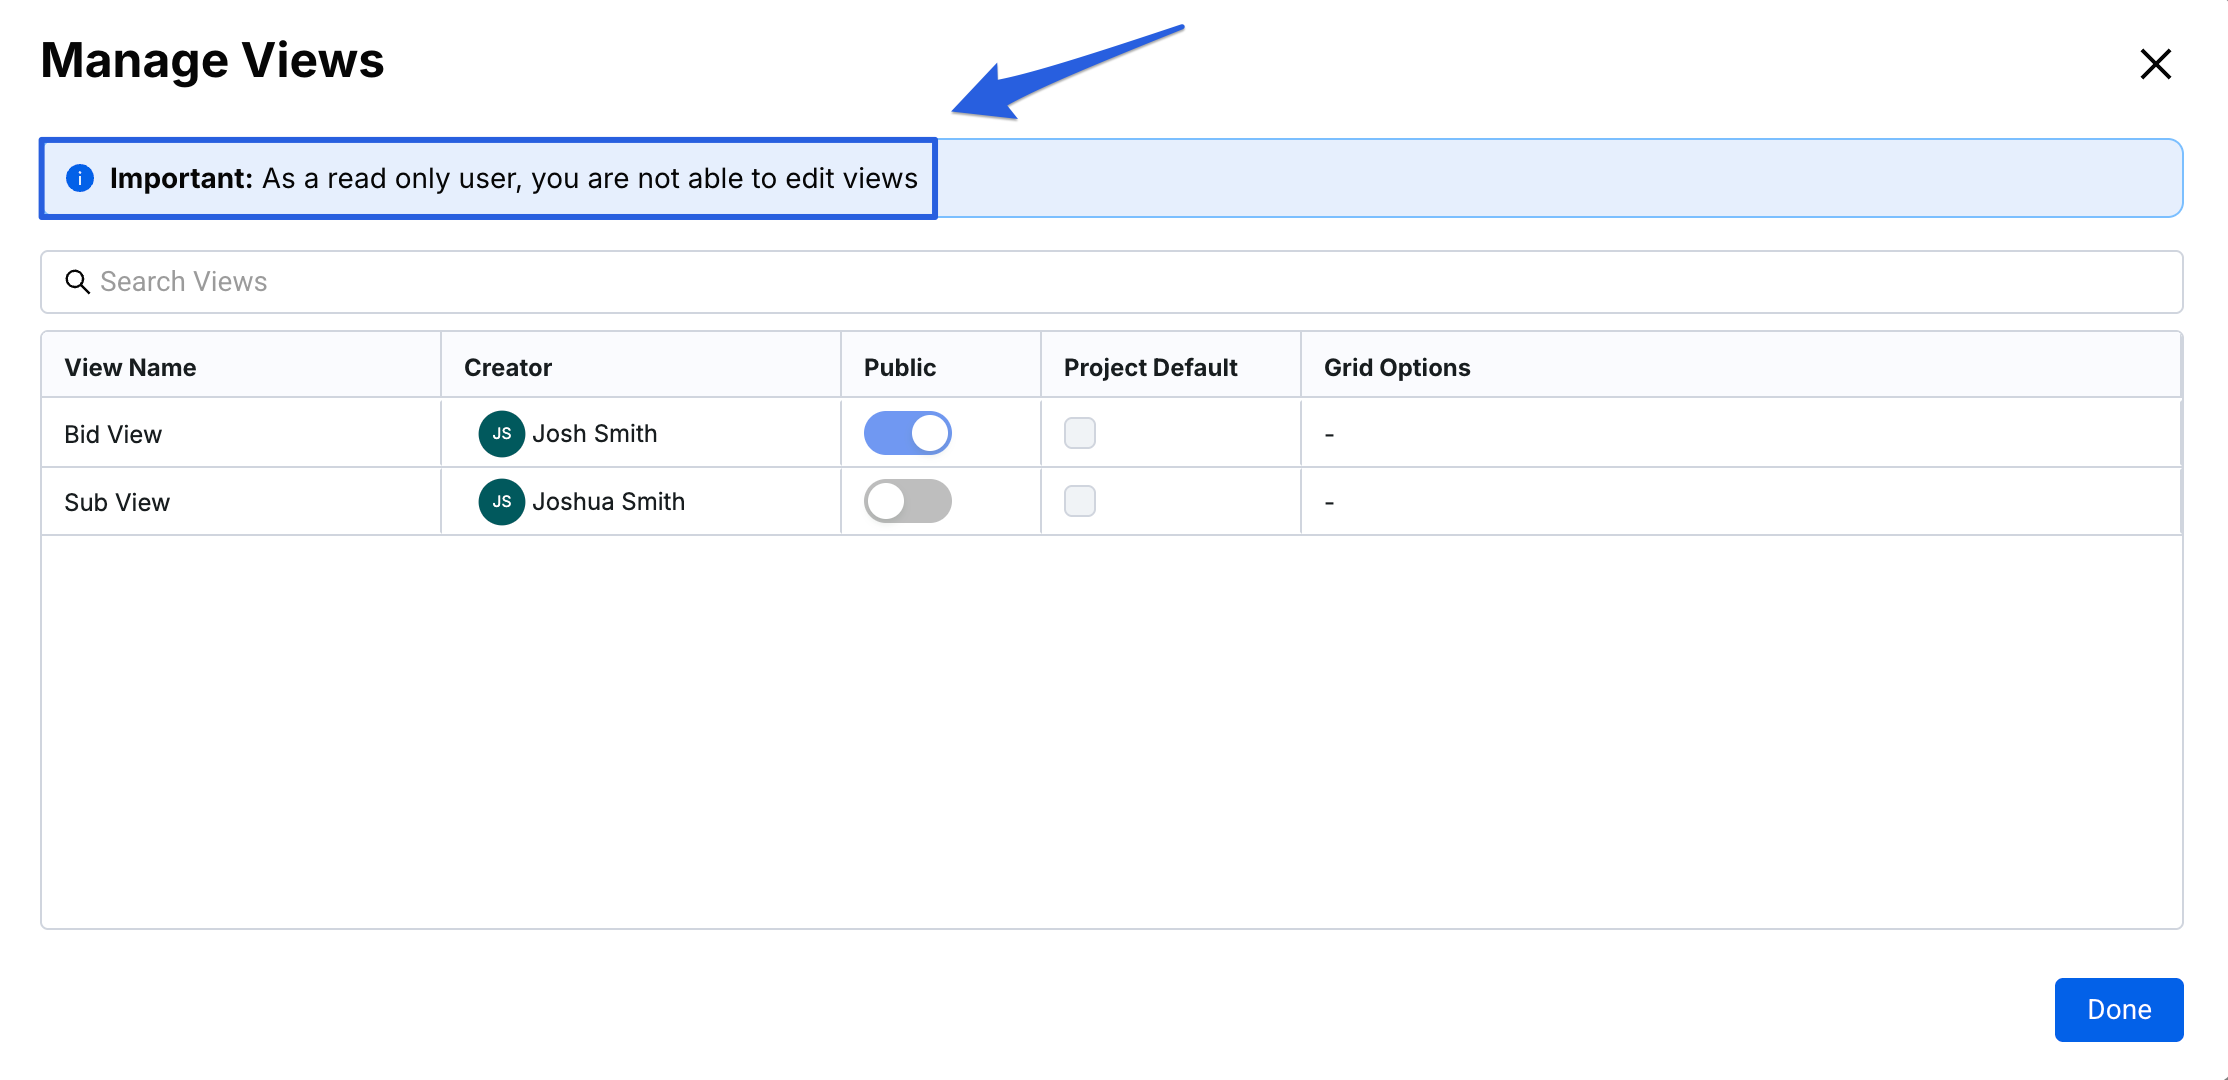Click the Grid Options column header
The image size is (2228, 1080).
click(x=1396, y=368)
